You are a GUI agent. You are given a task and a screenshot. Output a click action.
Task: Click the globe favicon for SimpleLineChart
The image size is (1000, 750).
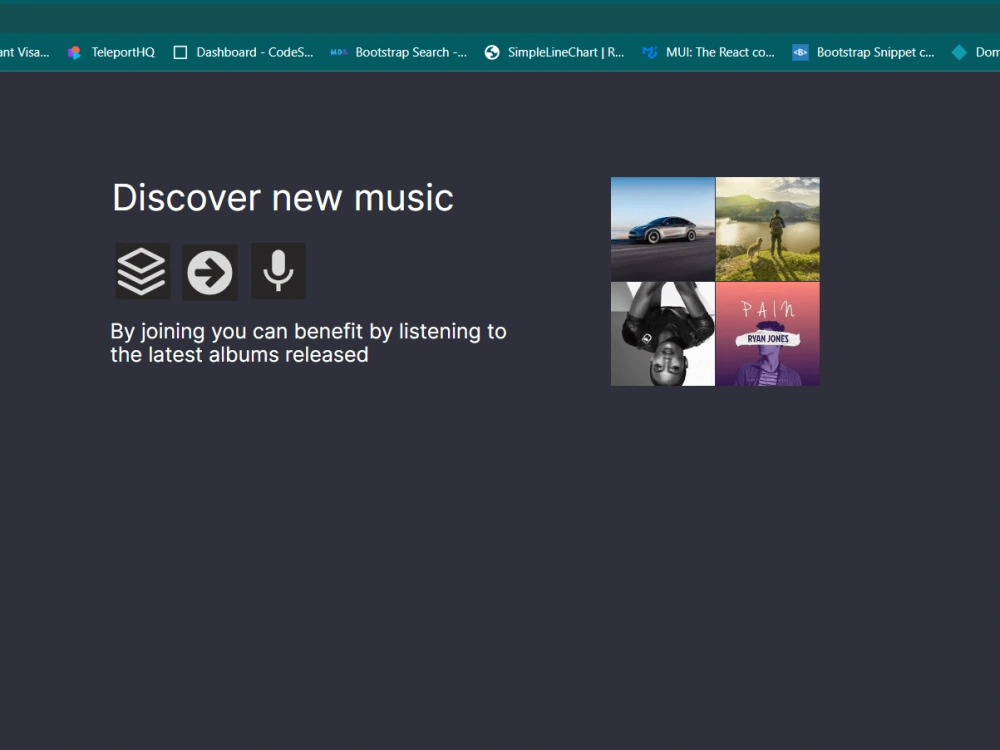click(x=492, y=52)
